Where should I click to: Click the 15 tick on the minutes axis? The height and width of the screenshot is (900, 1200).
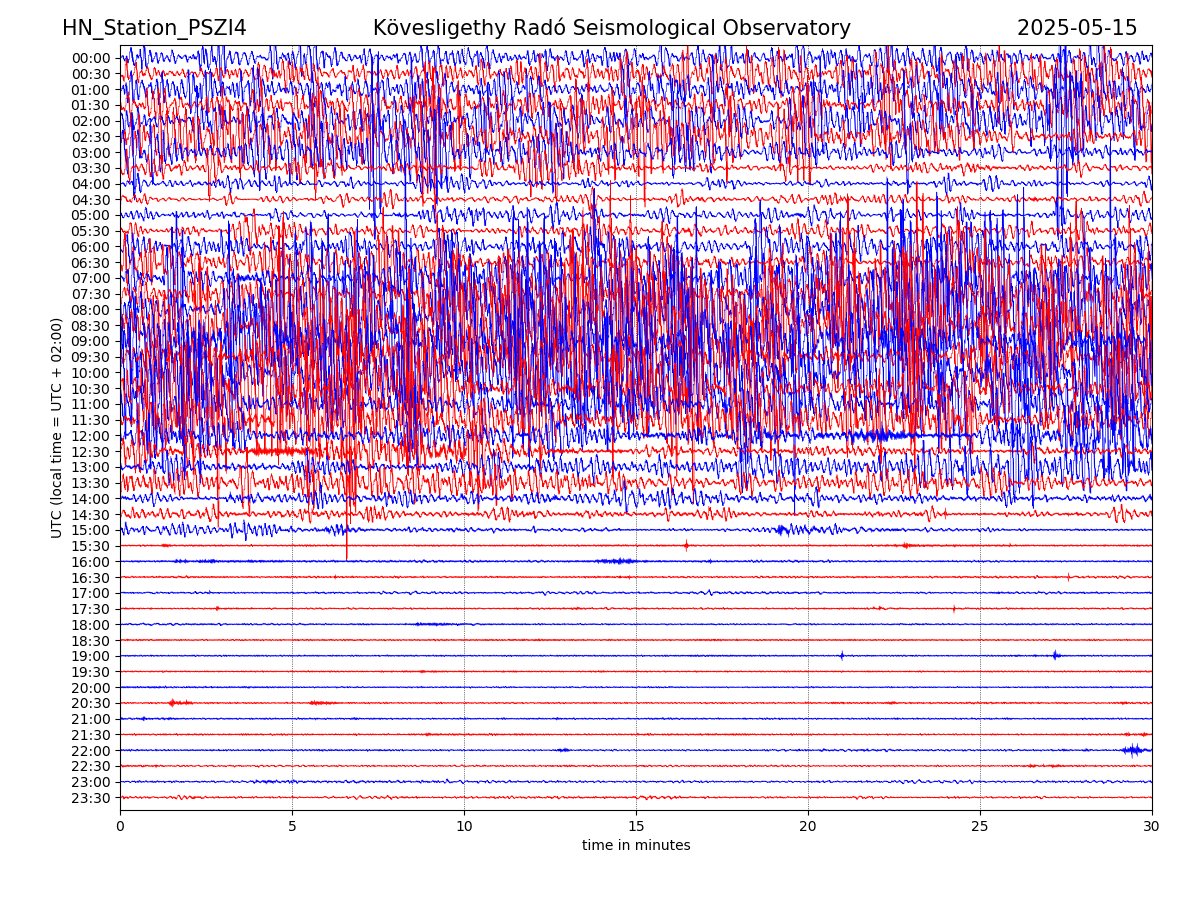click(x=636, y=826)
